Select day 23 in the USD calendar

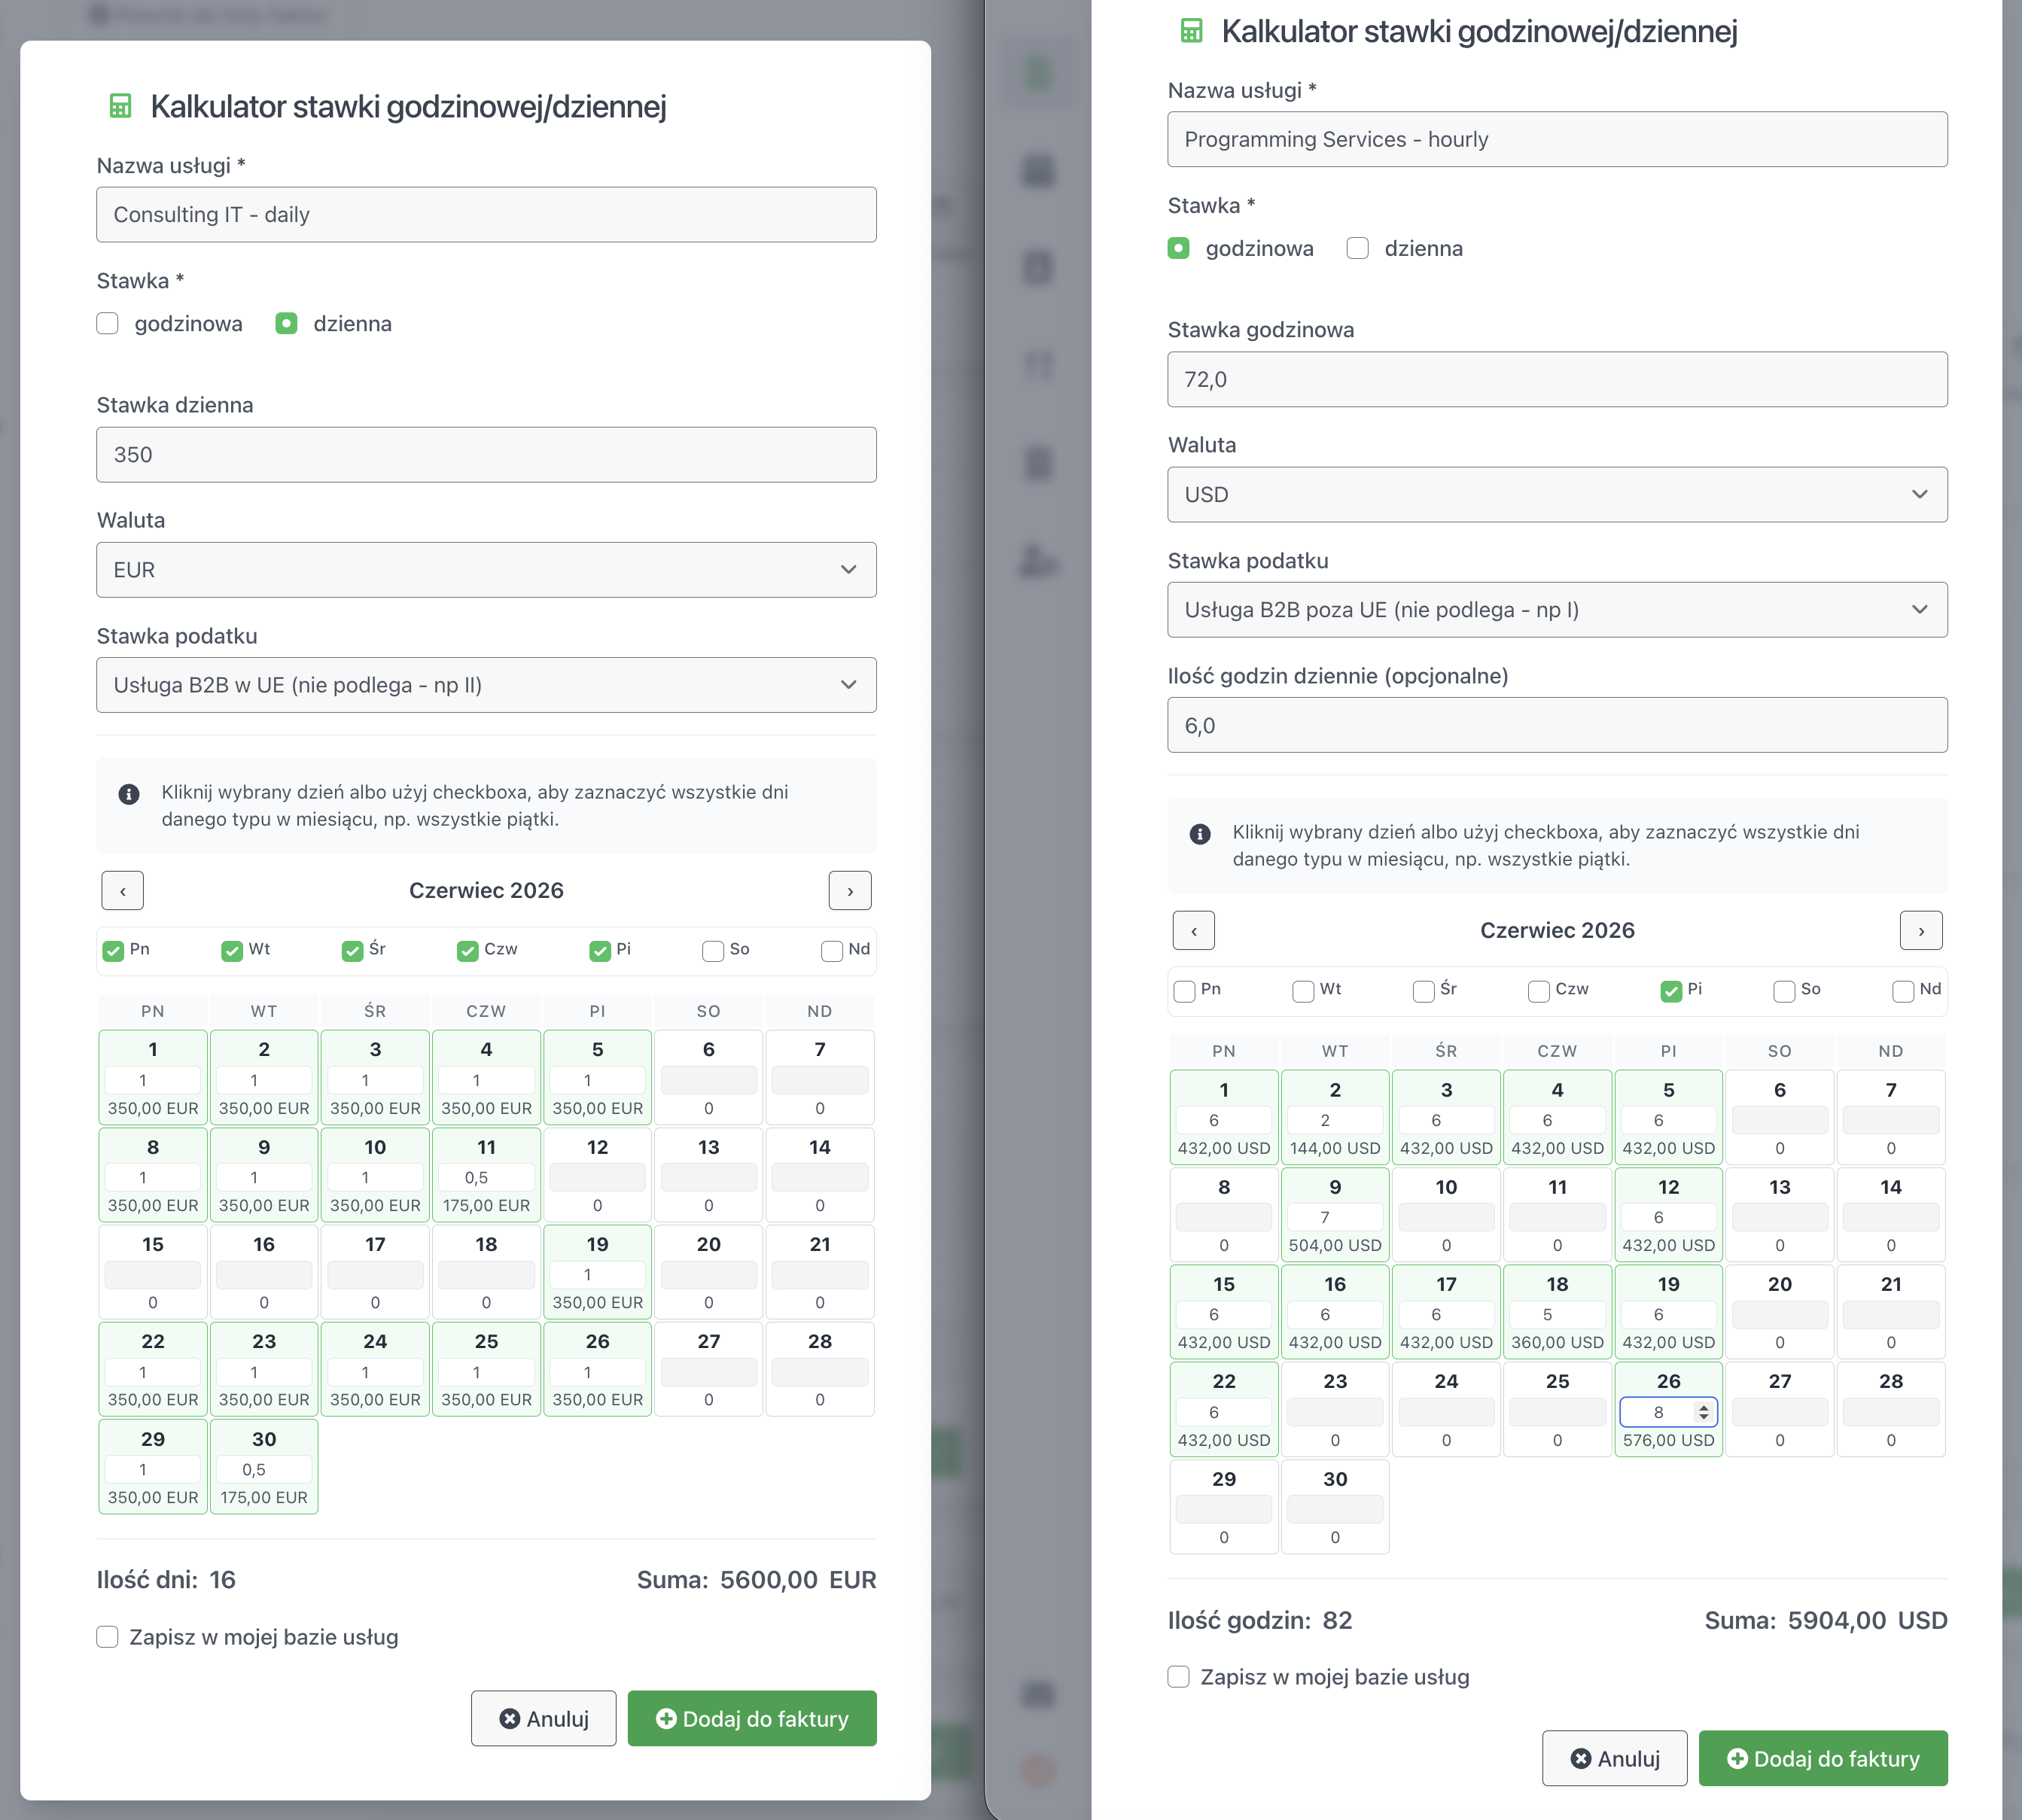(x=1335, y=1409)
